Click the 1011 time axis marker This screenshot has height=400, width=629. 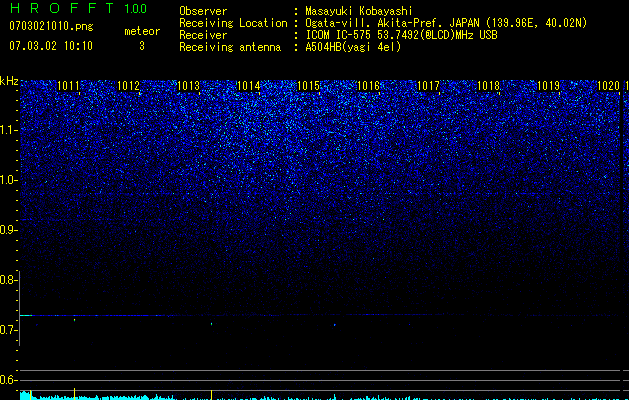point(69,86)
